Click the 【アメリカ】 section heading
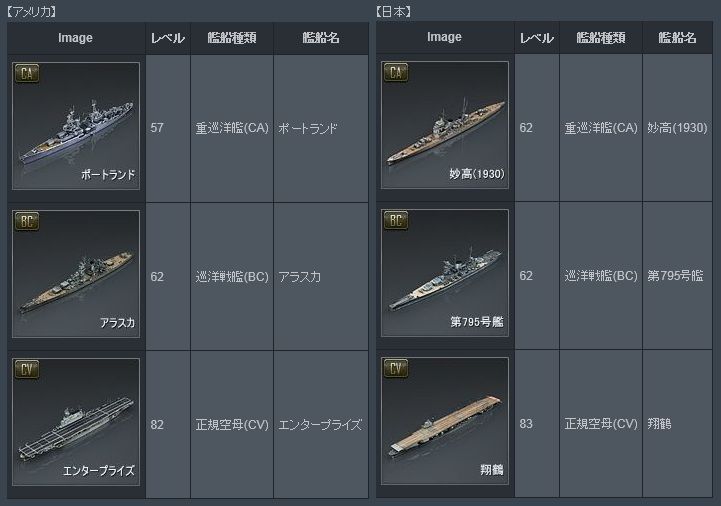721x506 pixels. point(32,12)
